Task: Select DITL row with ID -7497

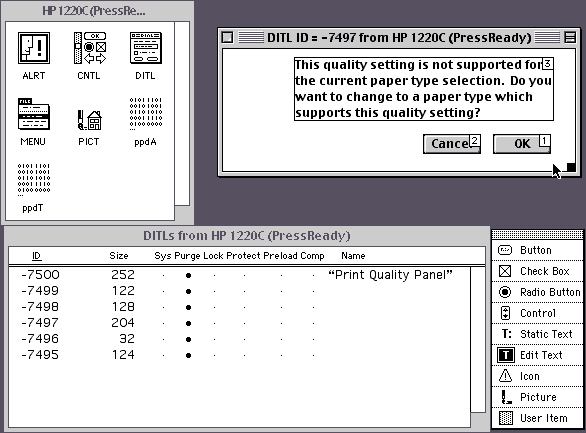Action: [x=239, y=323]
